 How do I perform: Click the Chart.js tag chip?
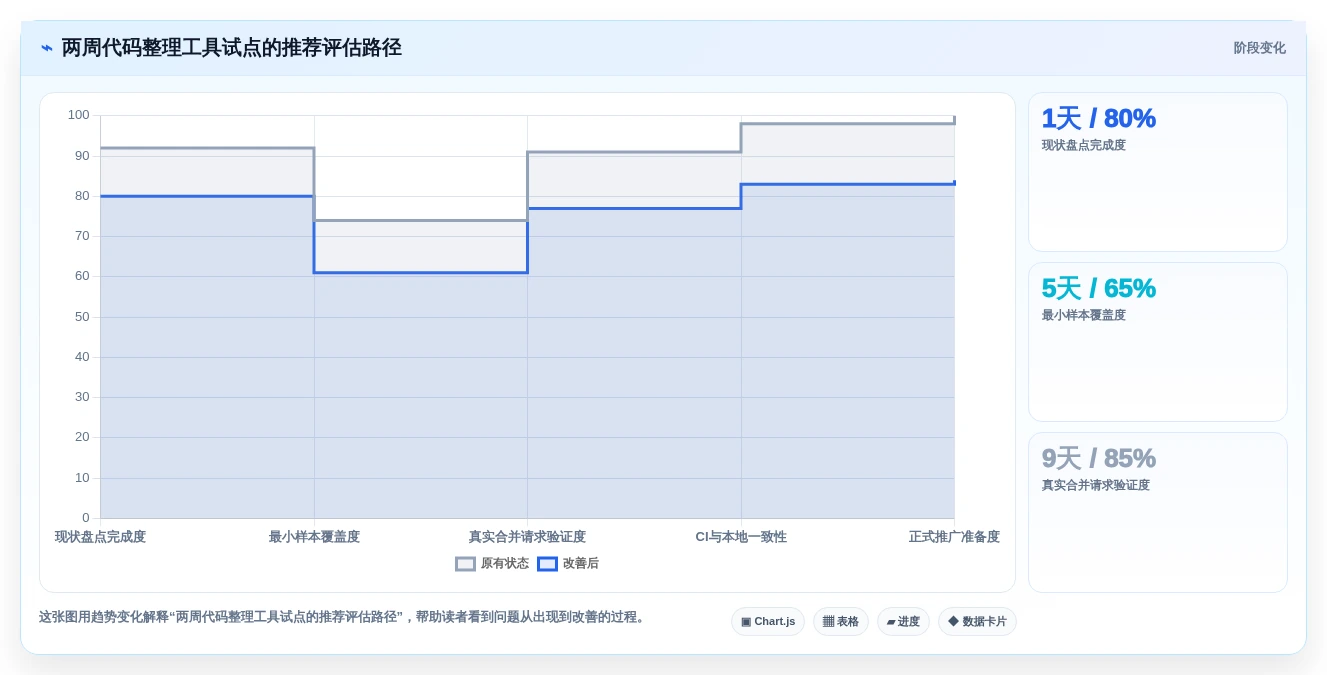tap(768, 622)
